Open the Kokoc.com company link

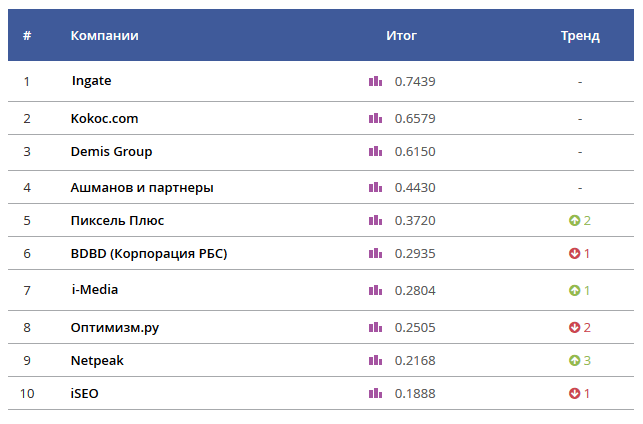(105, 119)
